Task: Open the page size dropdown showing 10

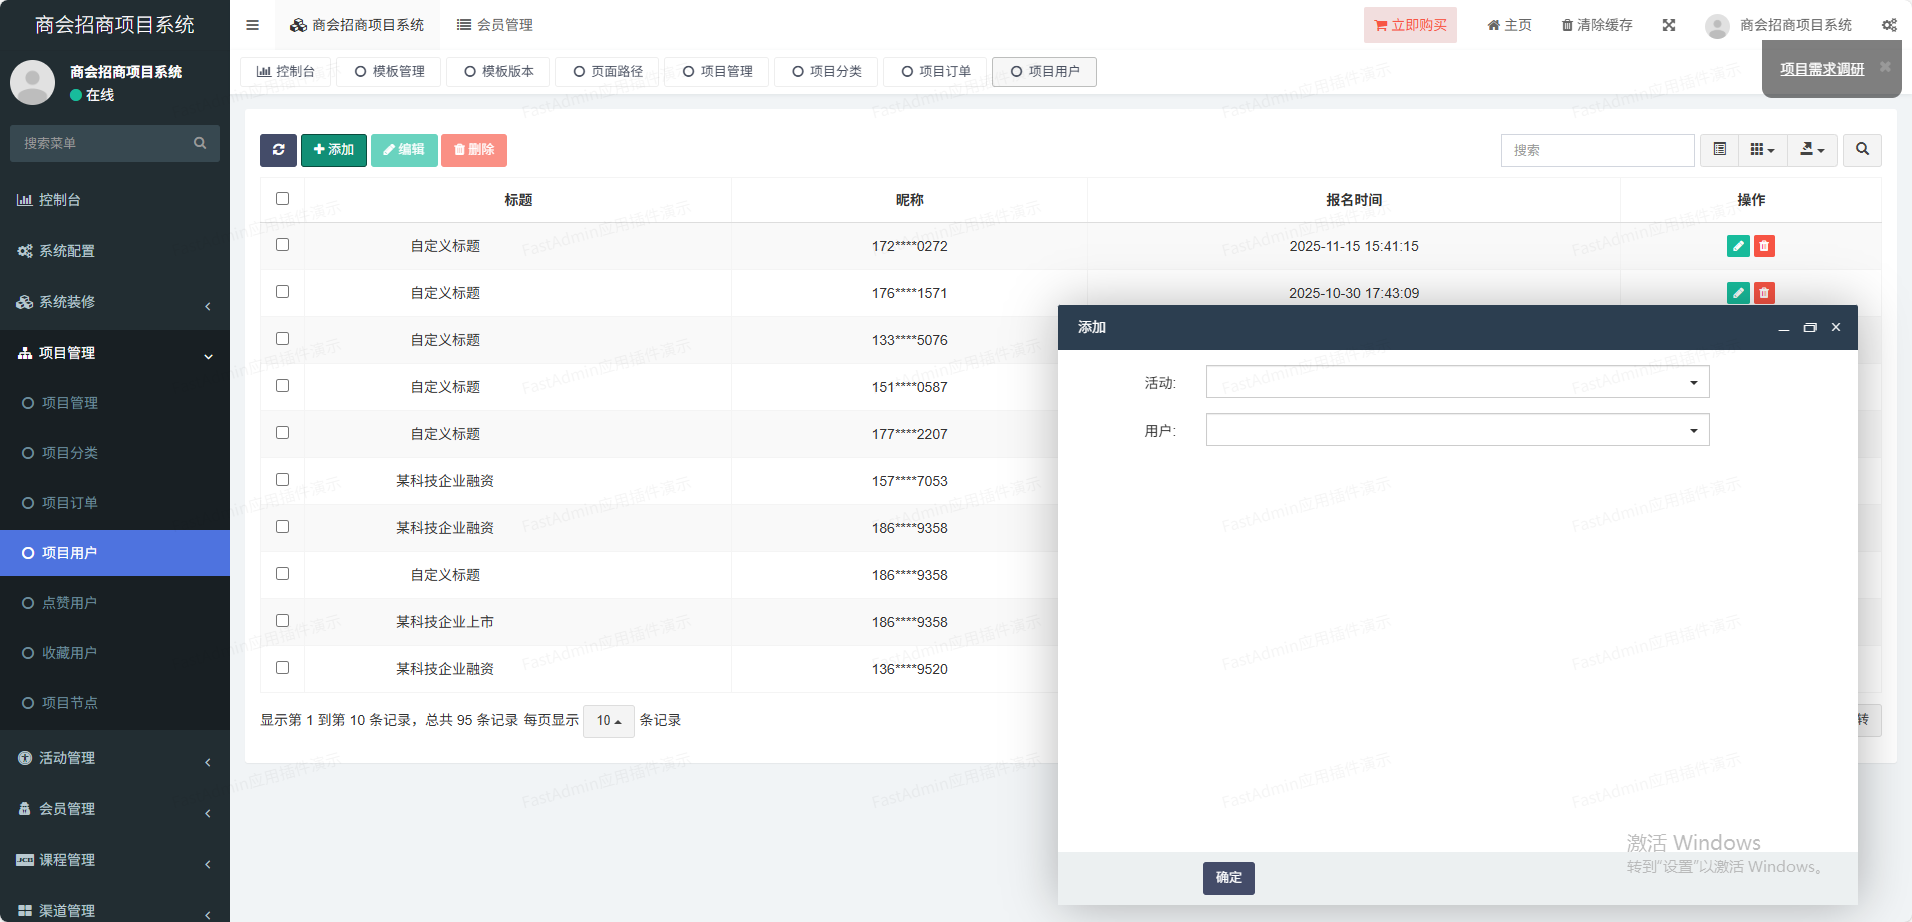Action: (x=608, y=720)
